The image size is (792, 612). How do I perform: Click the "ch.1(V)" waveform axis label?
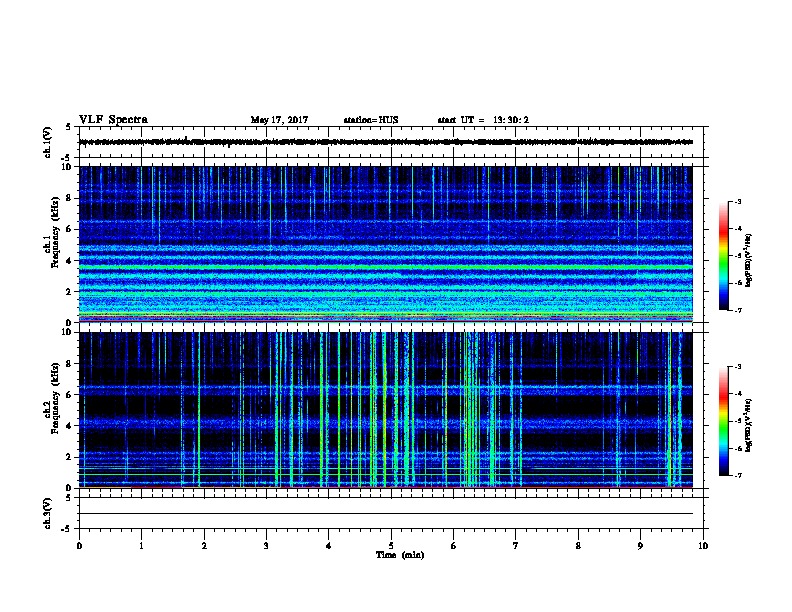point(47,142)
